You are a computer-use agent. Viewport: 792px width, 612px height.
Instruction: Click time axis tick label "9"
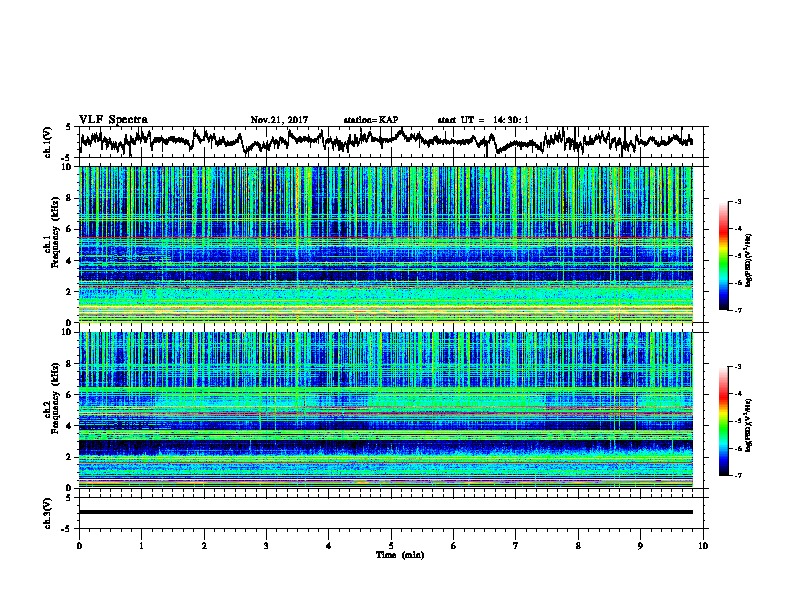pos(640,546)
